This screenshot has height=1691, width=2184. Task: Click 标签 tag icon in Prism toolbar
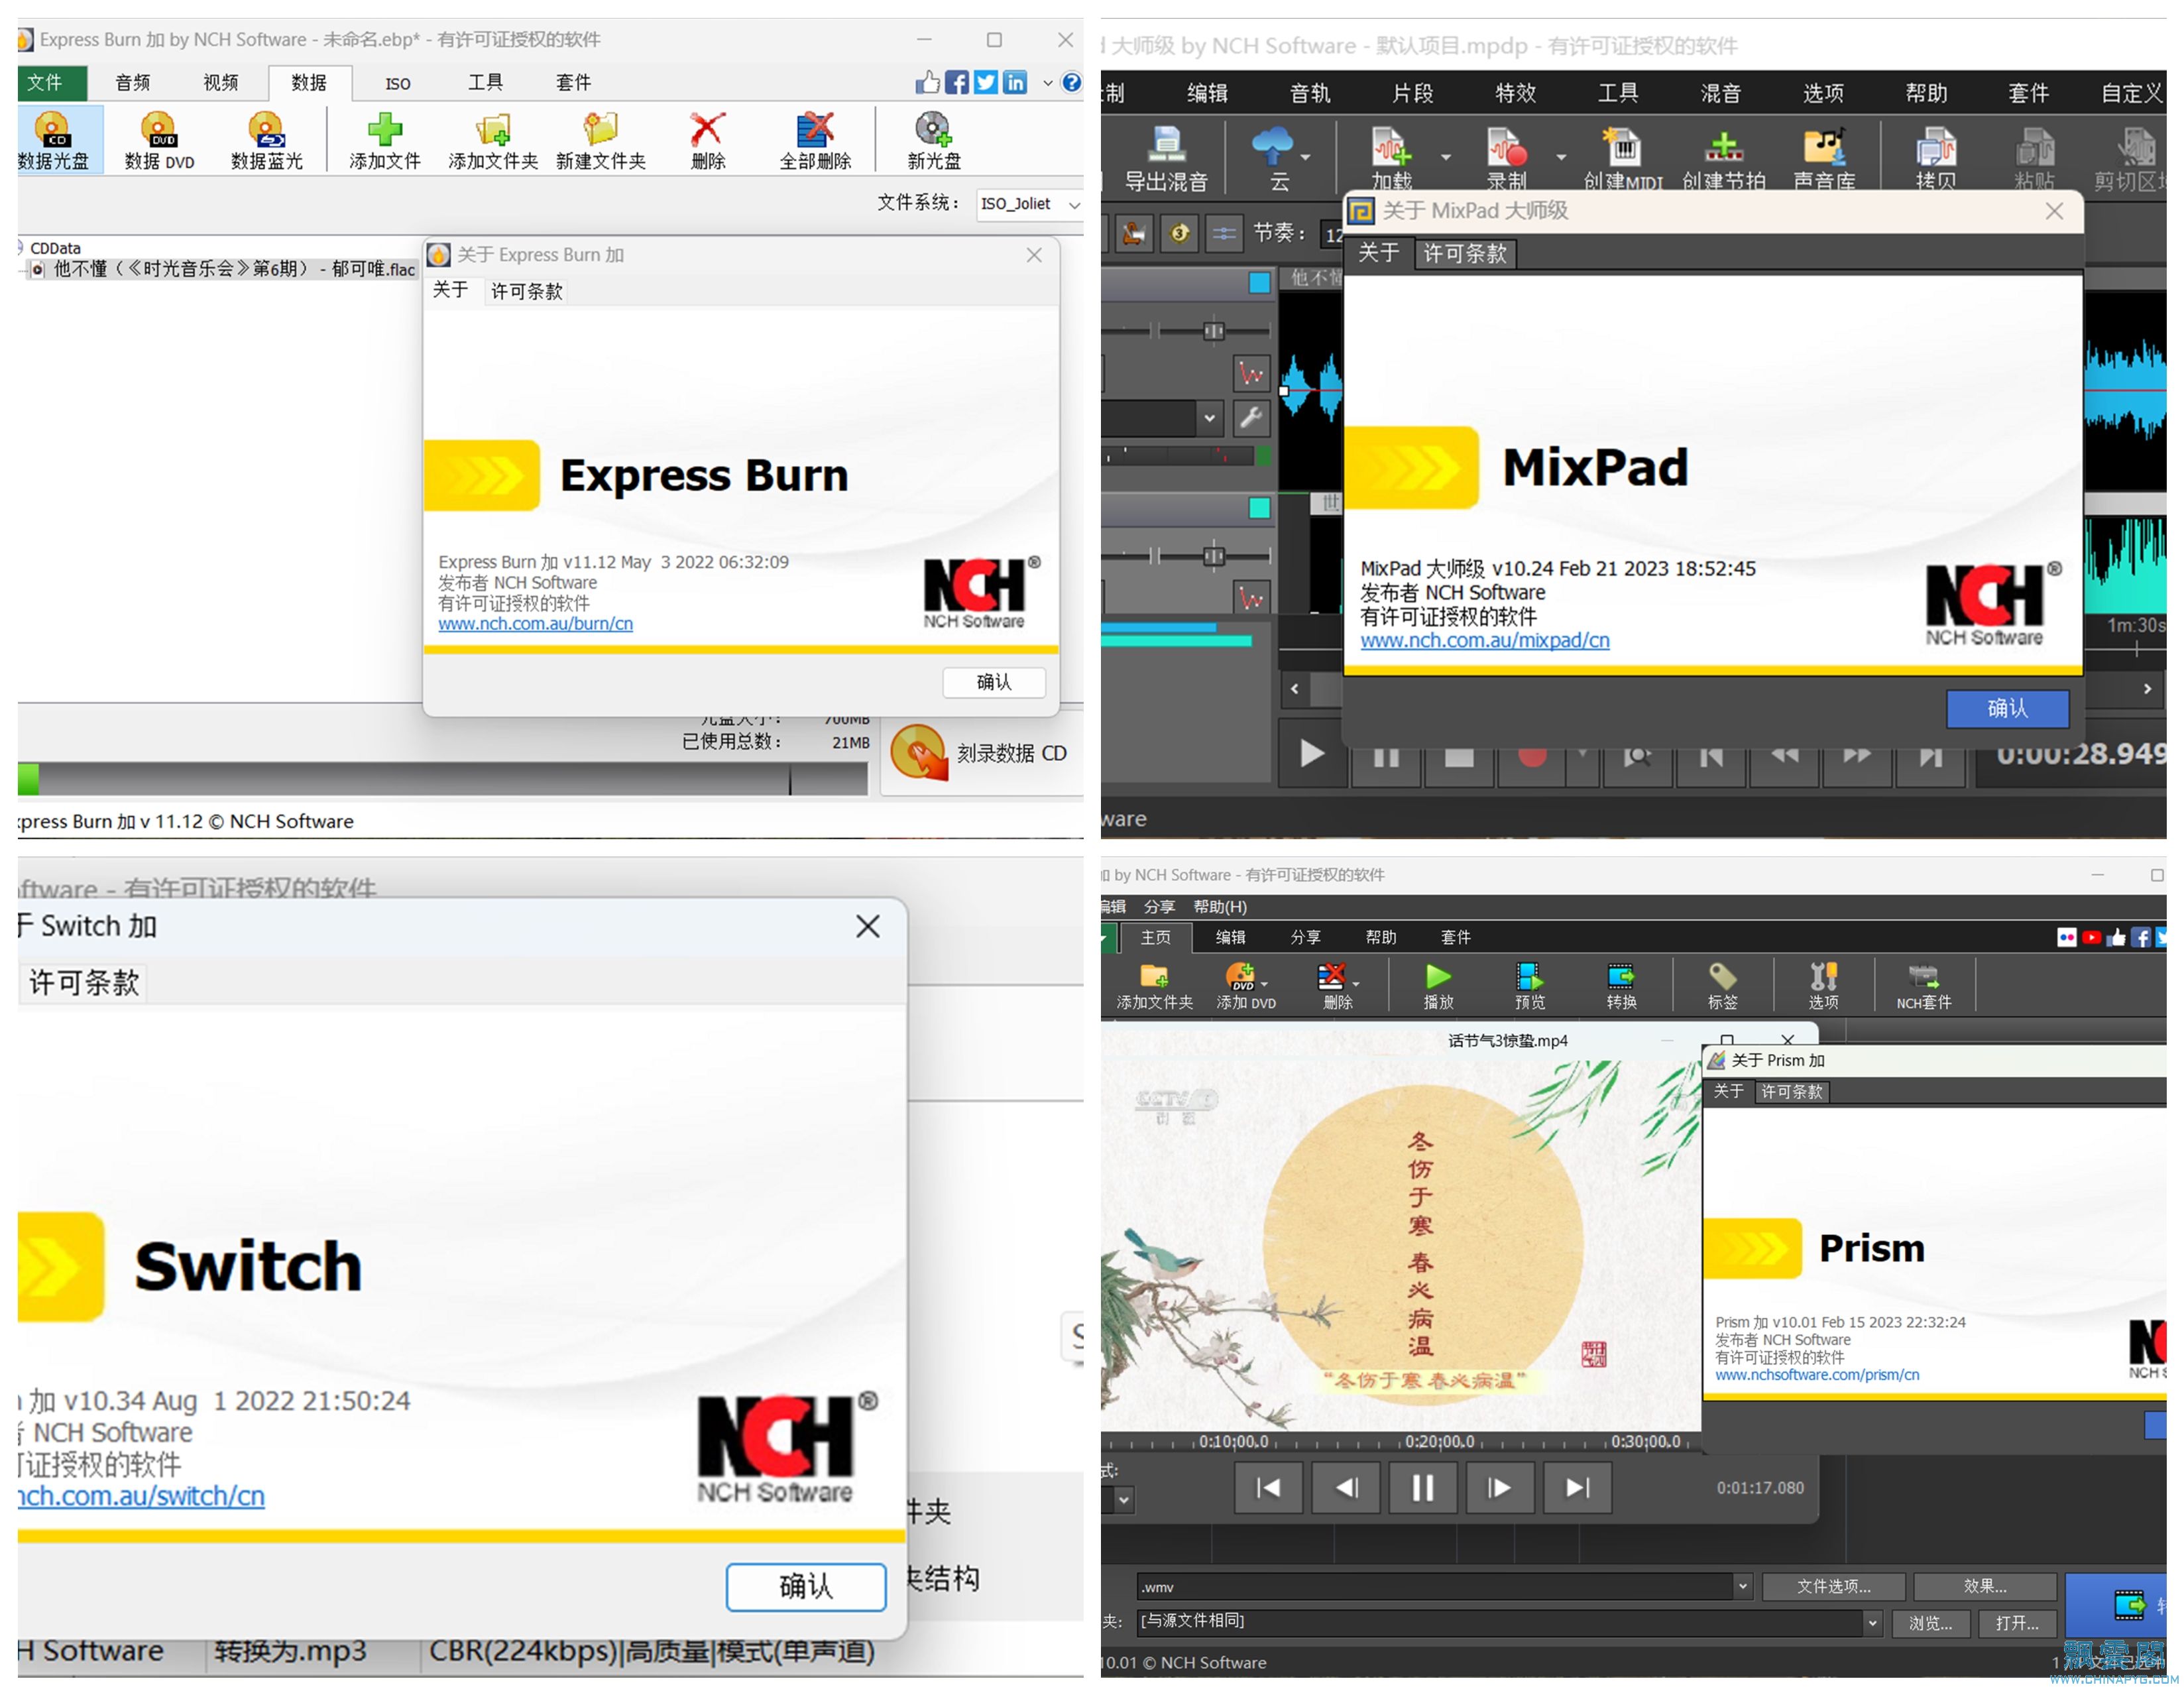point(1722,986)
